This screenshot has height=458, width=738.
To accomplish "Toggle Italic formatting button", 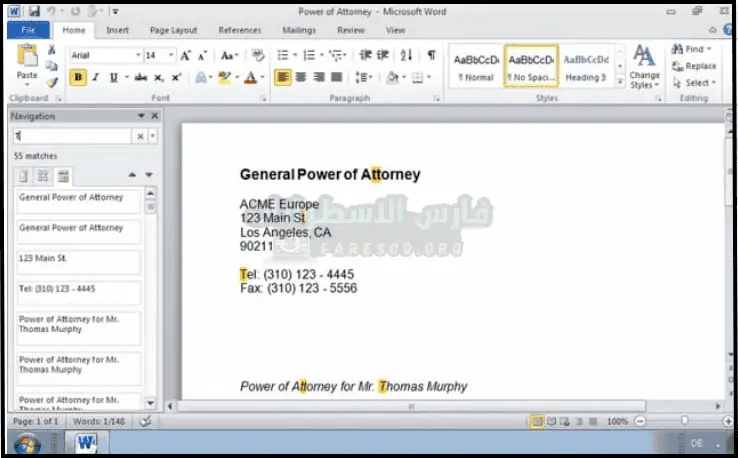I will 96,77.
